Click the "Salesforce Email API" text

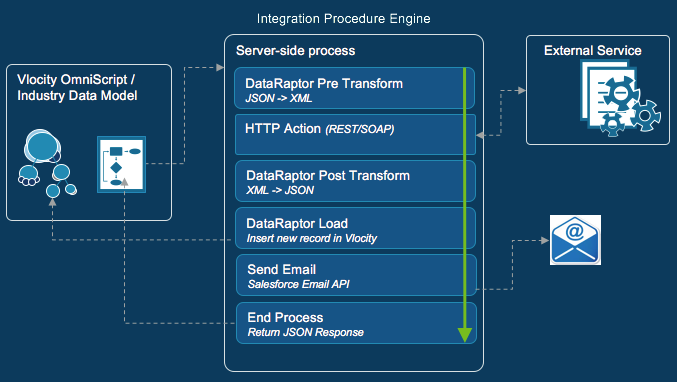click(298, 284)
